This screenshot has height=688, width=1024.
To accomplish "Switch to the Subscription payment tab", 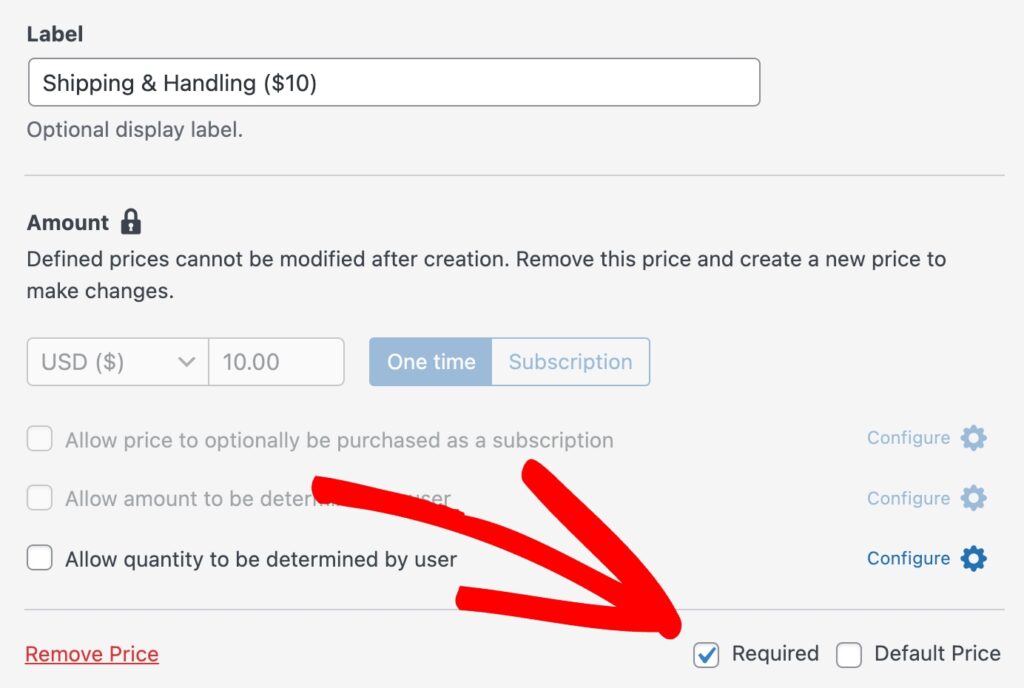I will 570,362.
